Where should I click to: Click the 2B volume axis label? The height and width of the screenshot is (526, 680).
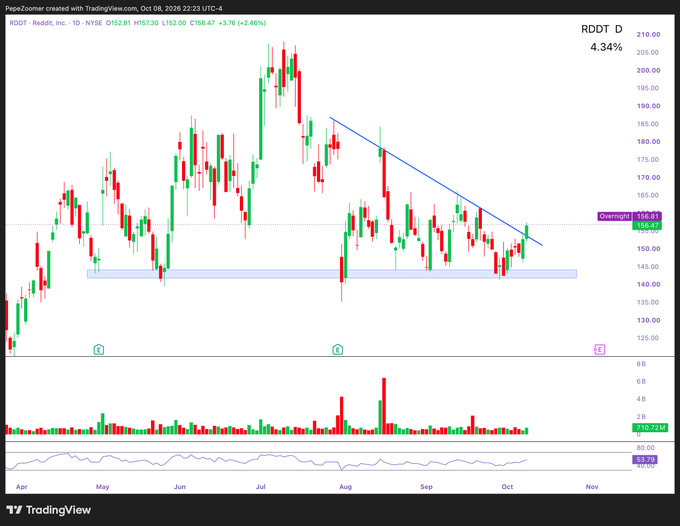click(641, 416)
